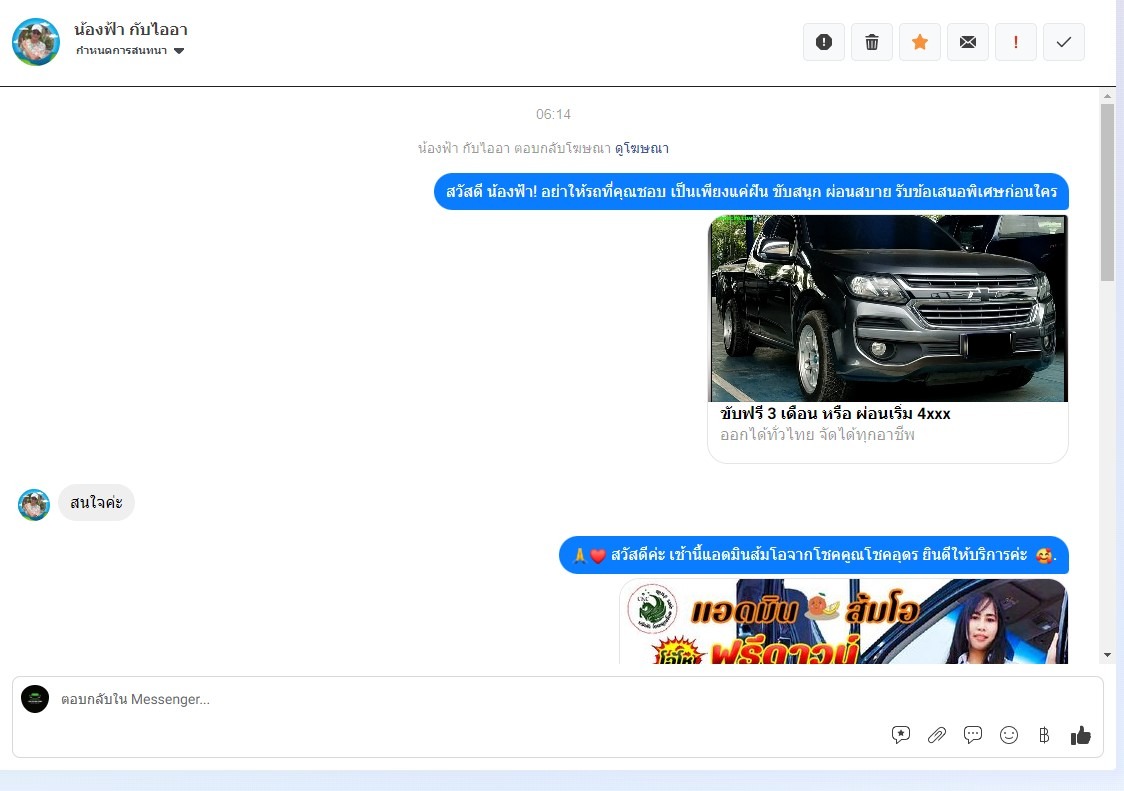This screenshot has width=1124, height=791.
Task: Click the chat scrollbar thumb
Action: tap(1108, 192)
